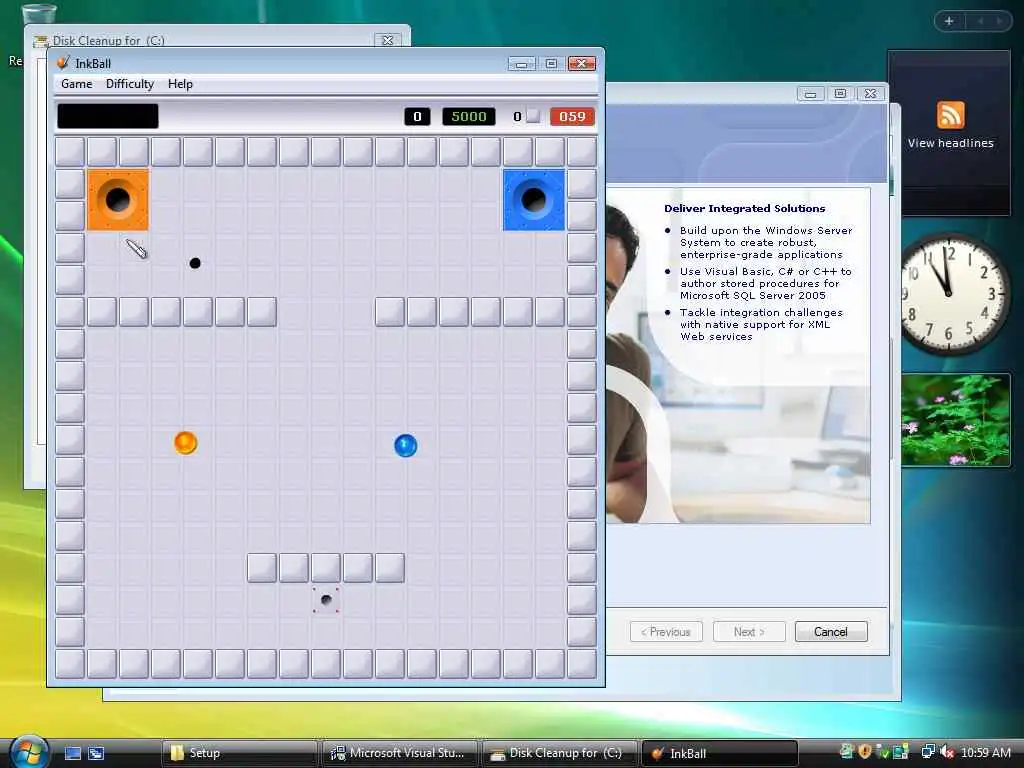Click the orange ball on the board
Screen dimensions: 1024x768
pyautogui.click(x=185, y=443)
